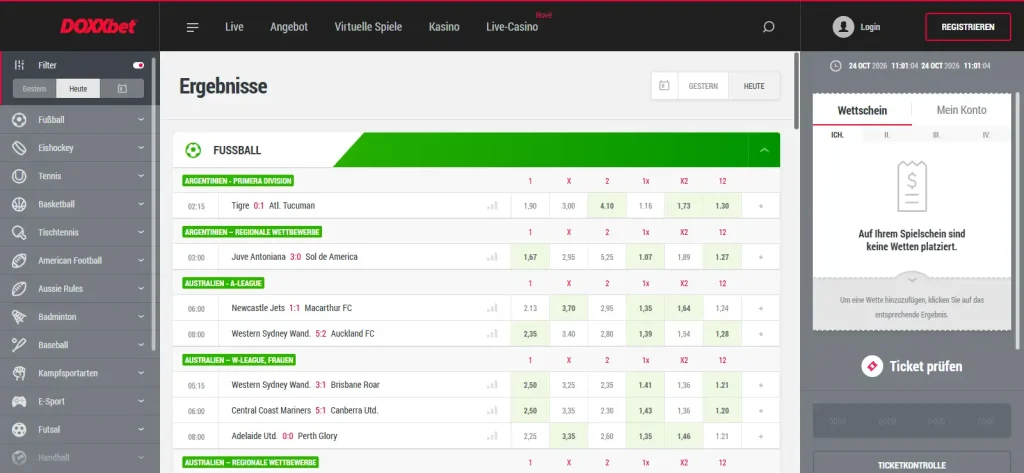Screen dimensions: 1024x473
Task: Select ticket tab IV.
Action: [985, 135]
